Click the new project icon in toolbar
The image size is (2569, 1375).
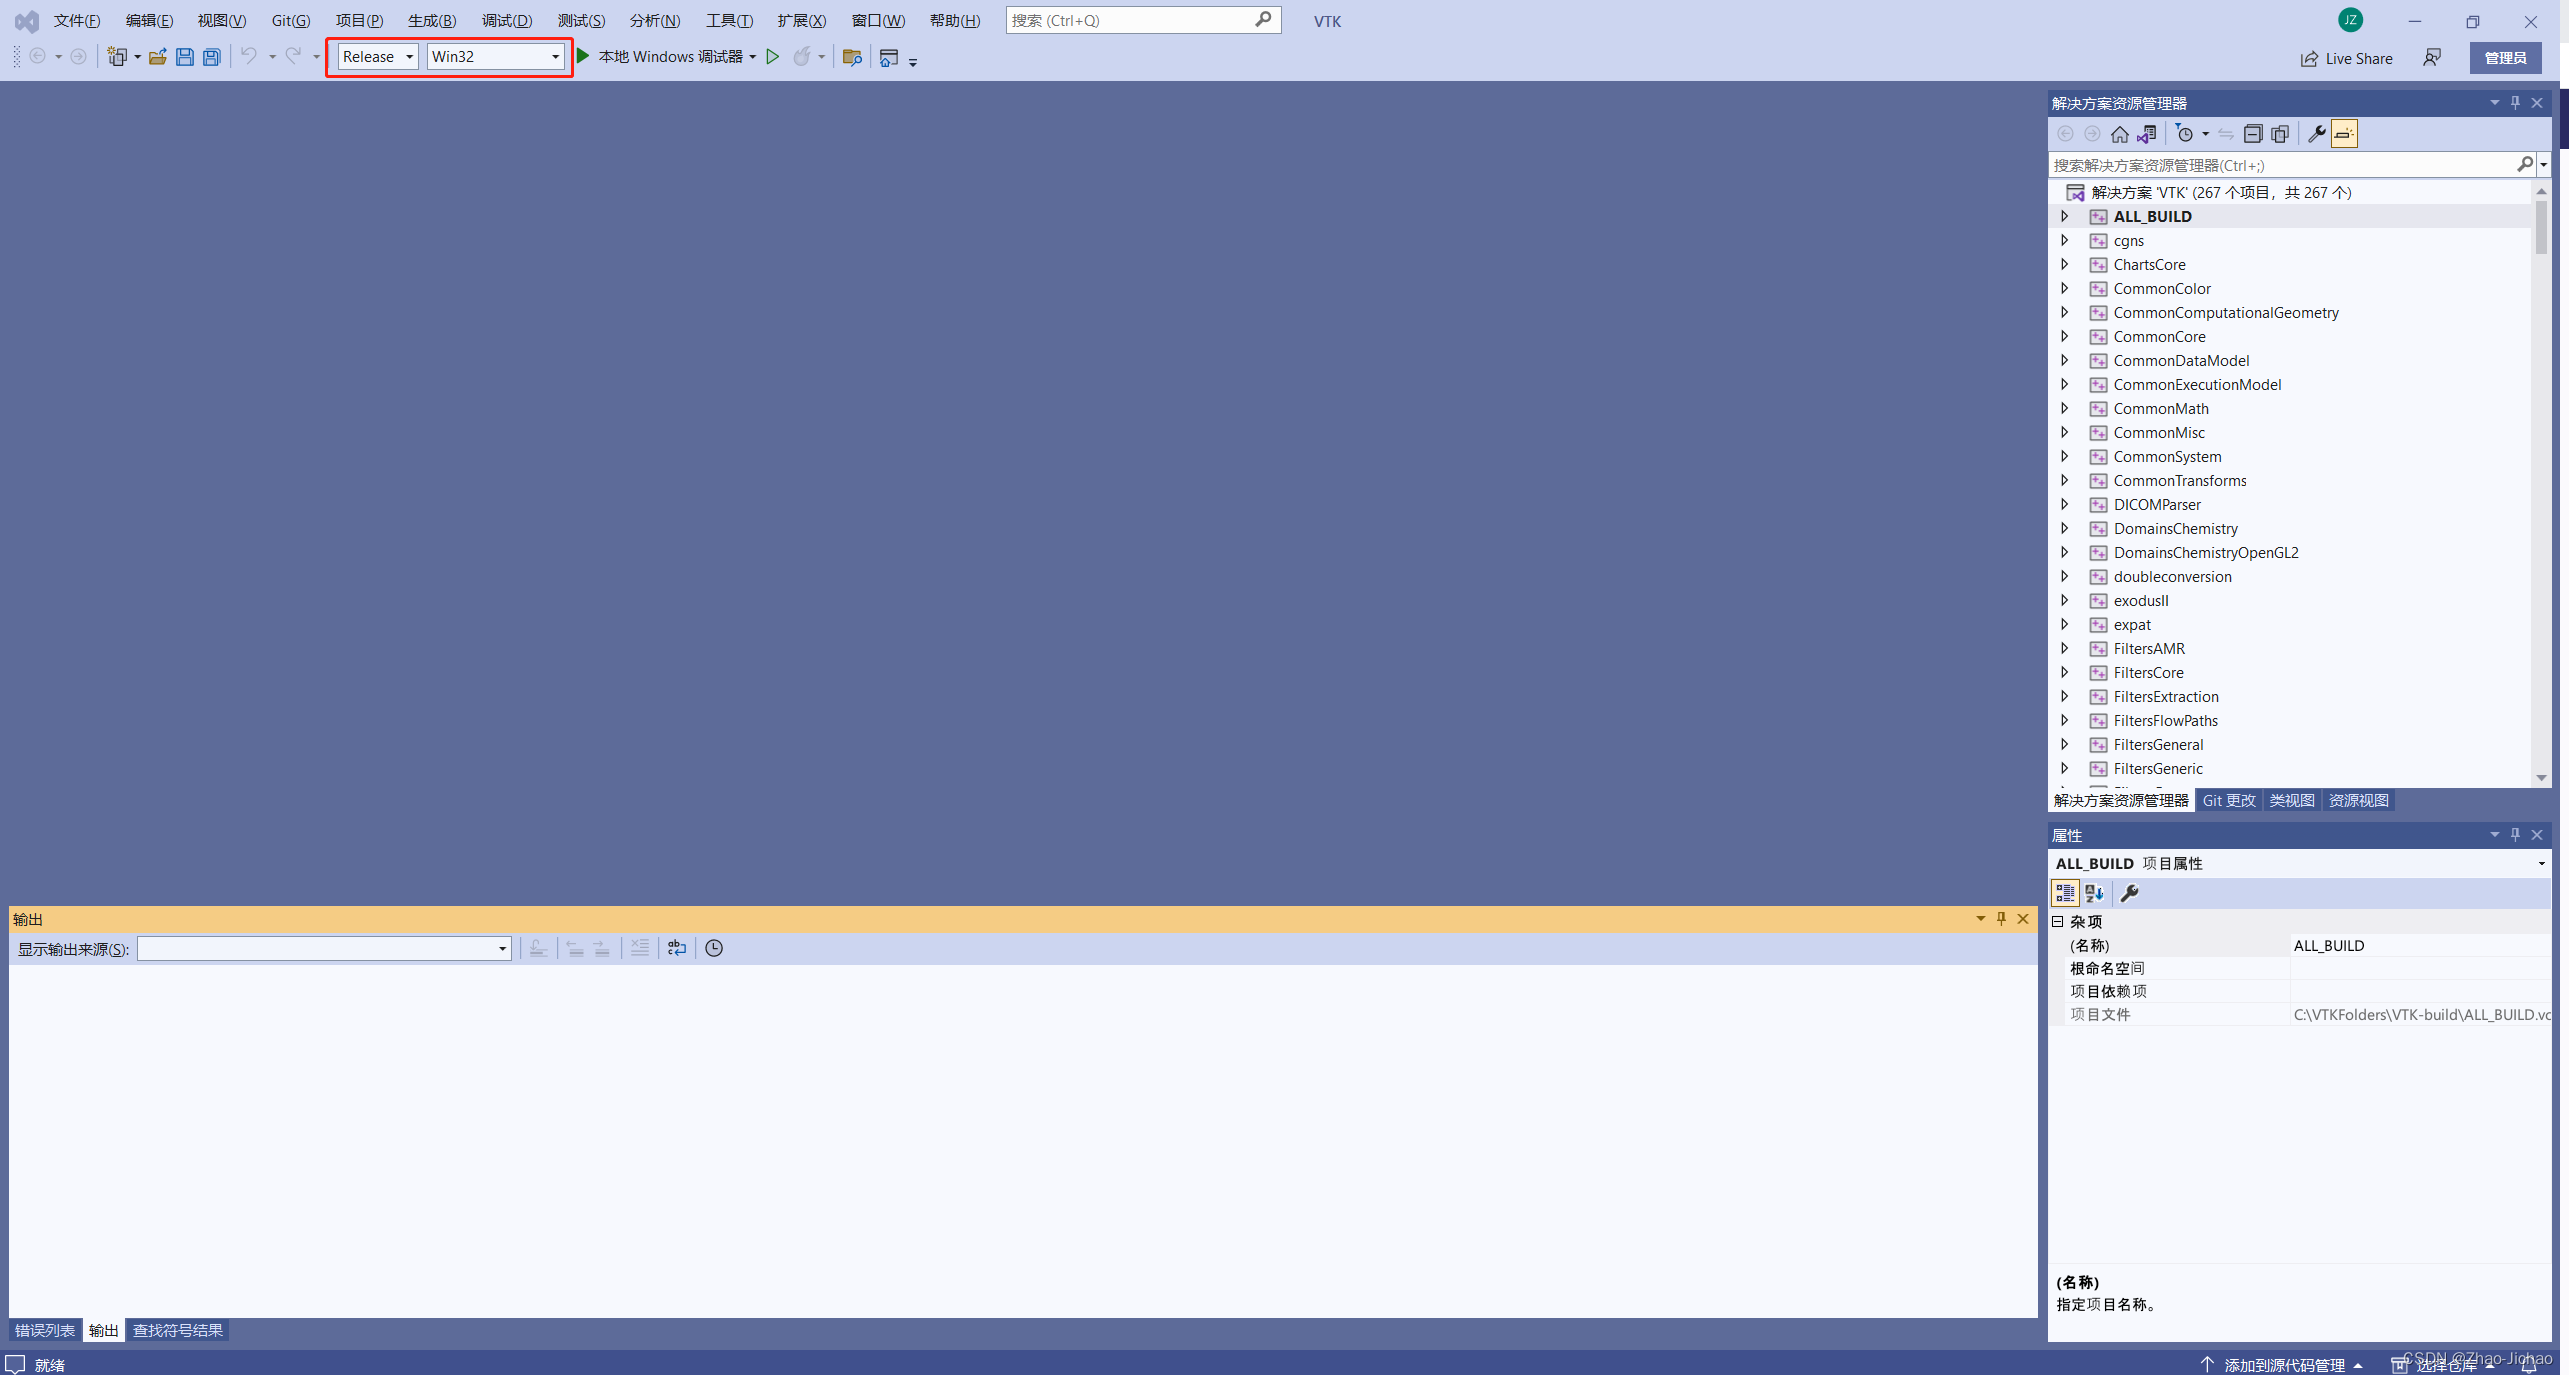(117, 57)
